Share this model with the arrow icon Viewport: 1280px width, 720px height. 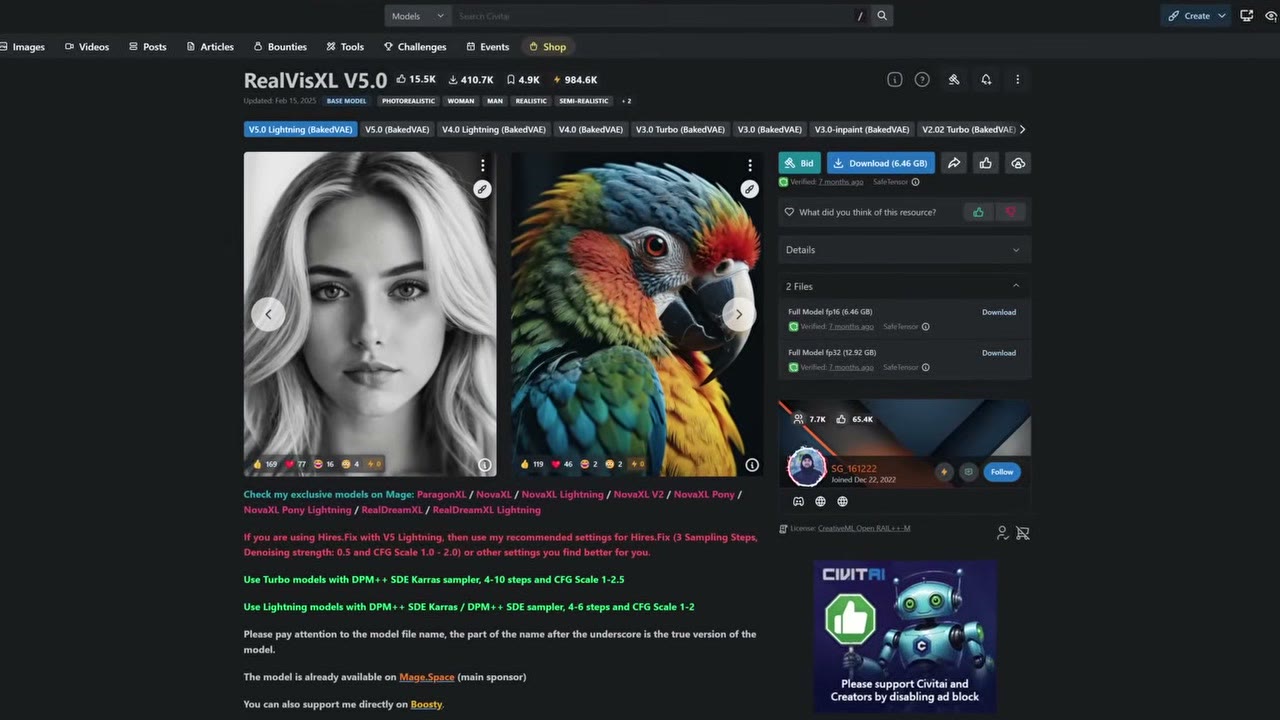pos(954,163)
